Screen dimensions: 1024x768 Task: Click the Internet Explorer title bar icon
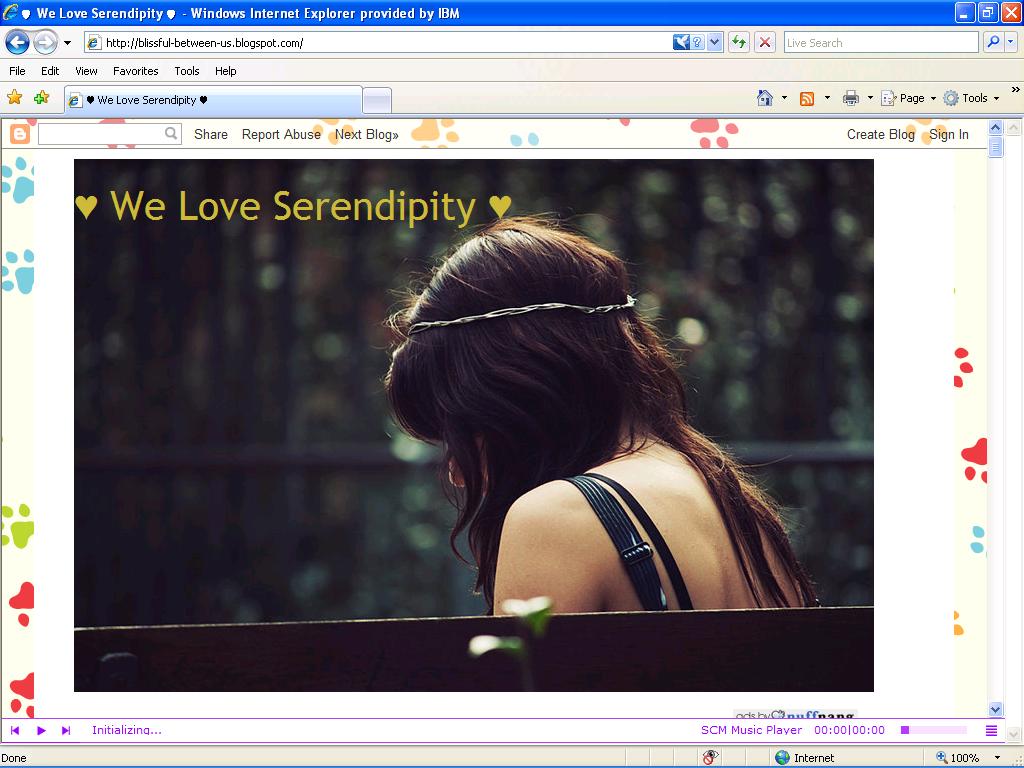click(11, 12)
